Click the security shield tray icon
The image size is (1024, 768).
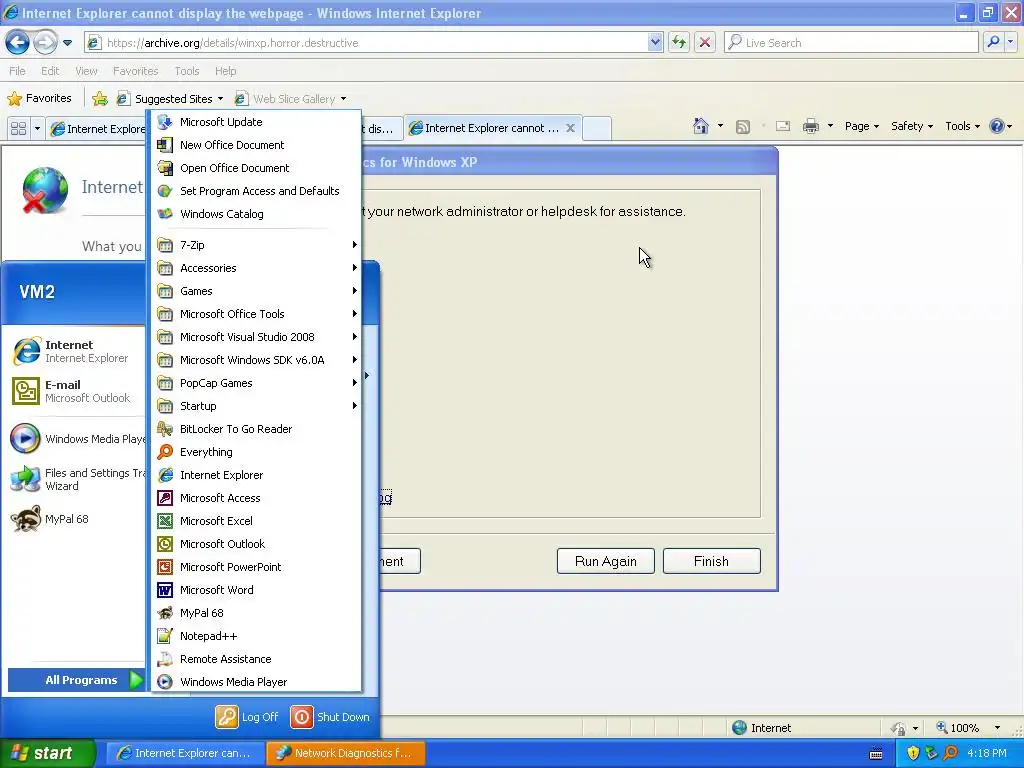(913, 753)
